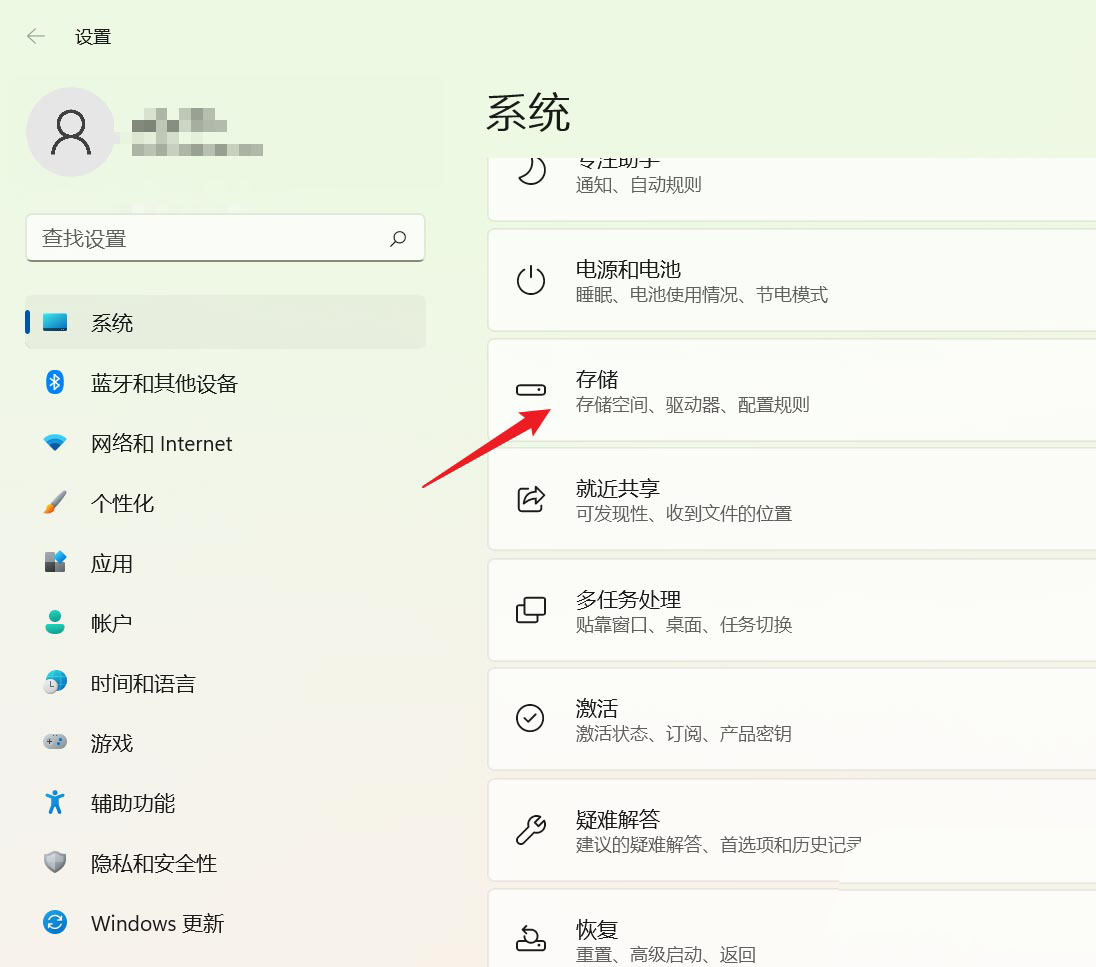1096x967 pixels.
Task: Click the 辅助功能 accessibility icon
Action: (x=53, y=803)
